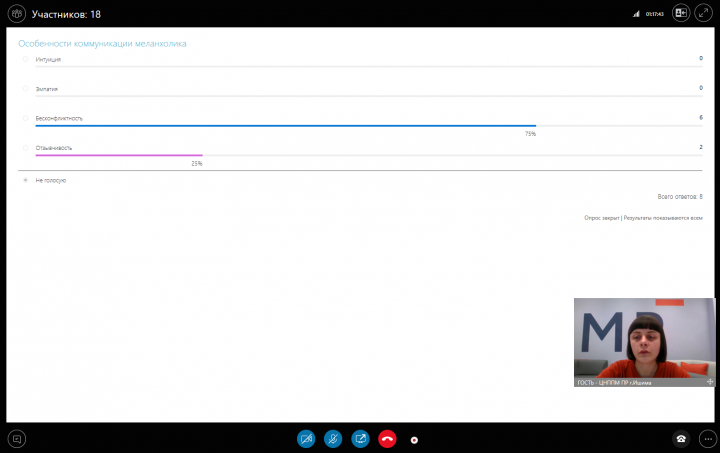Open the layout view picker
The width and height of the screenshot is (720, 453).
click(681, 14)
